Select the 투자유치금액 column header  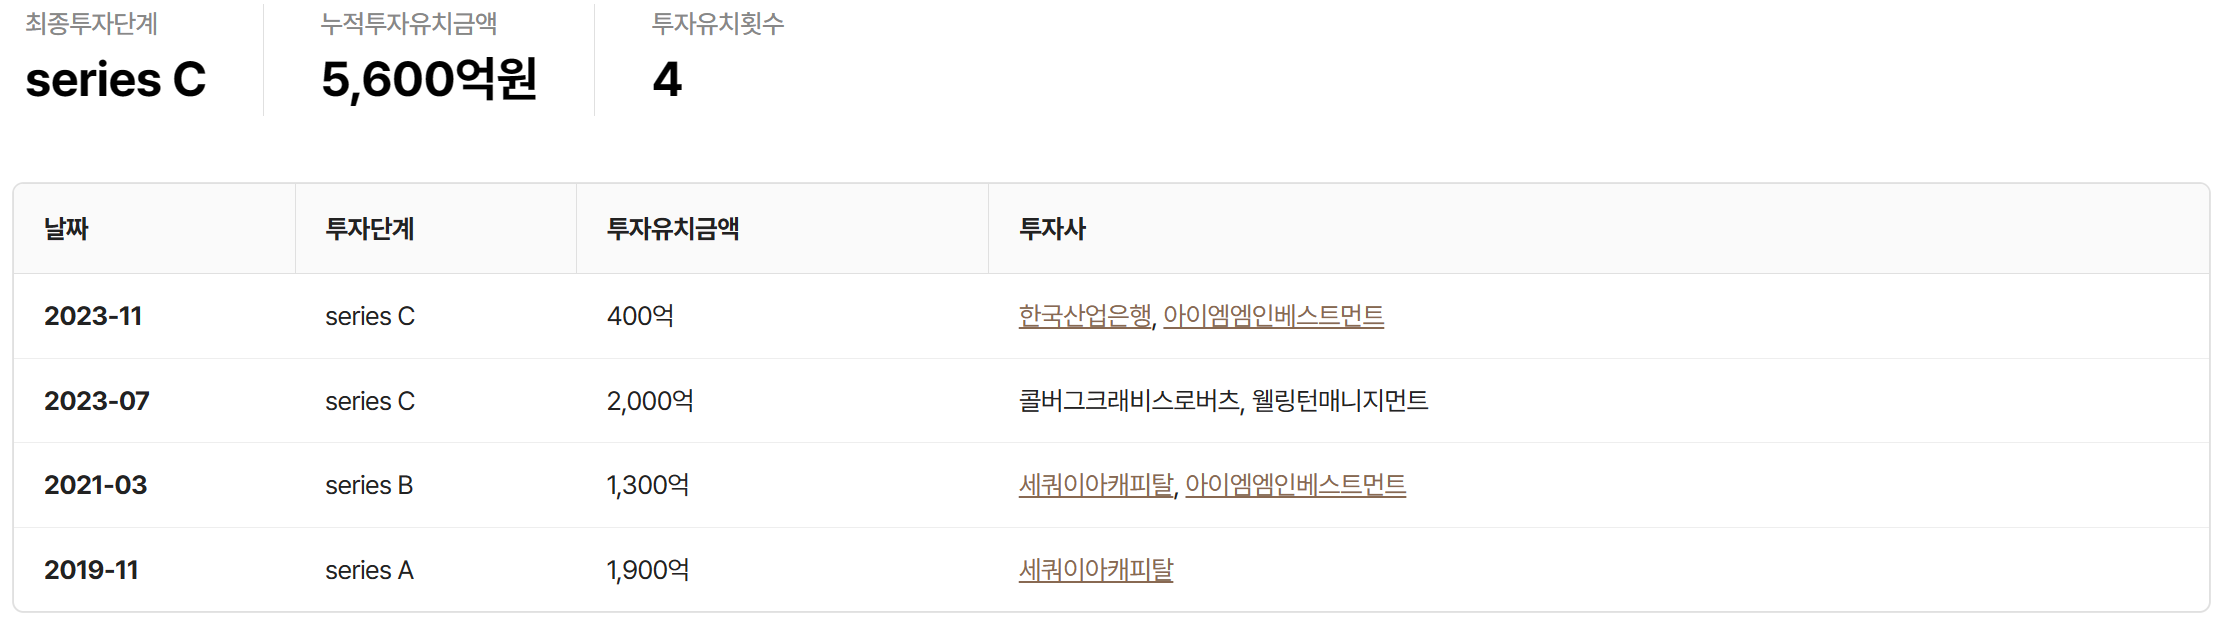point(672,229)
